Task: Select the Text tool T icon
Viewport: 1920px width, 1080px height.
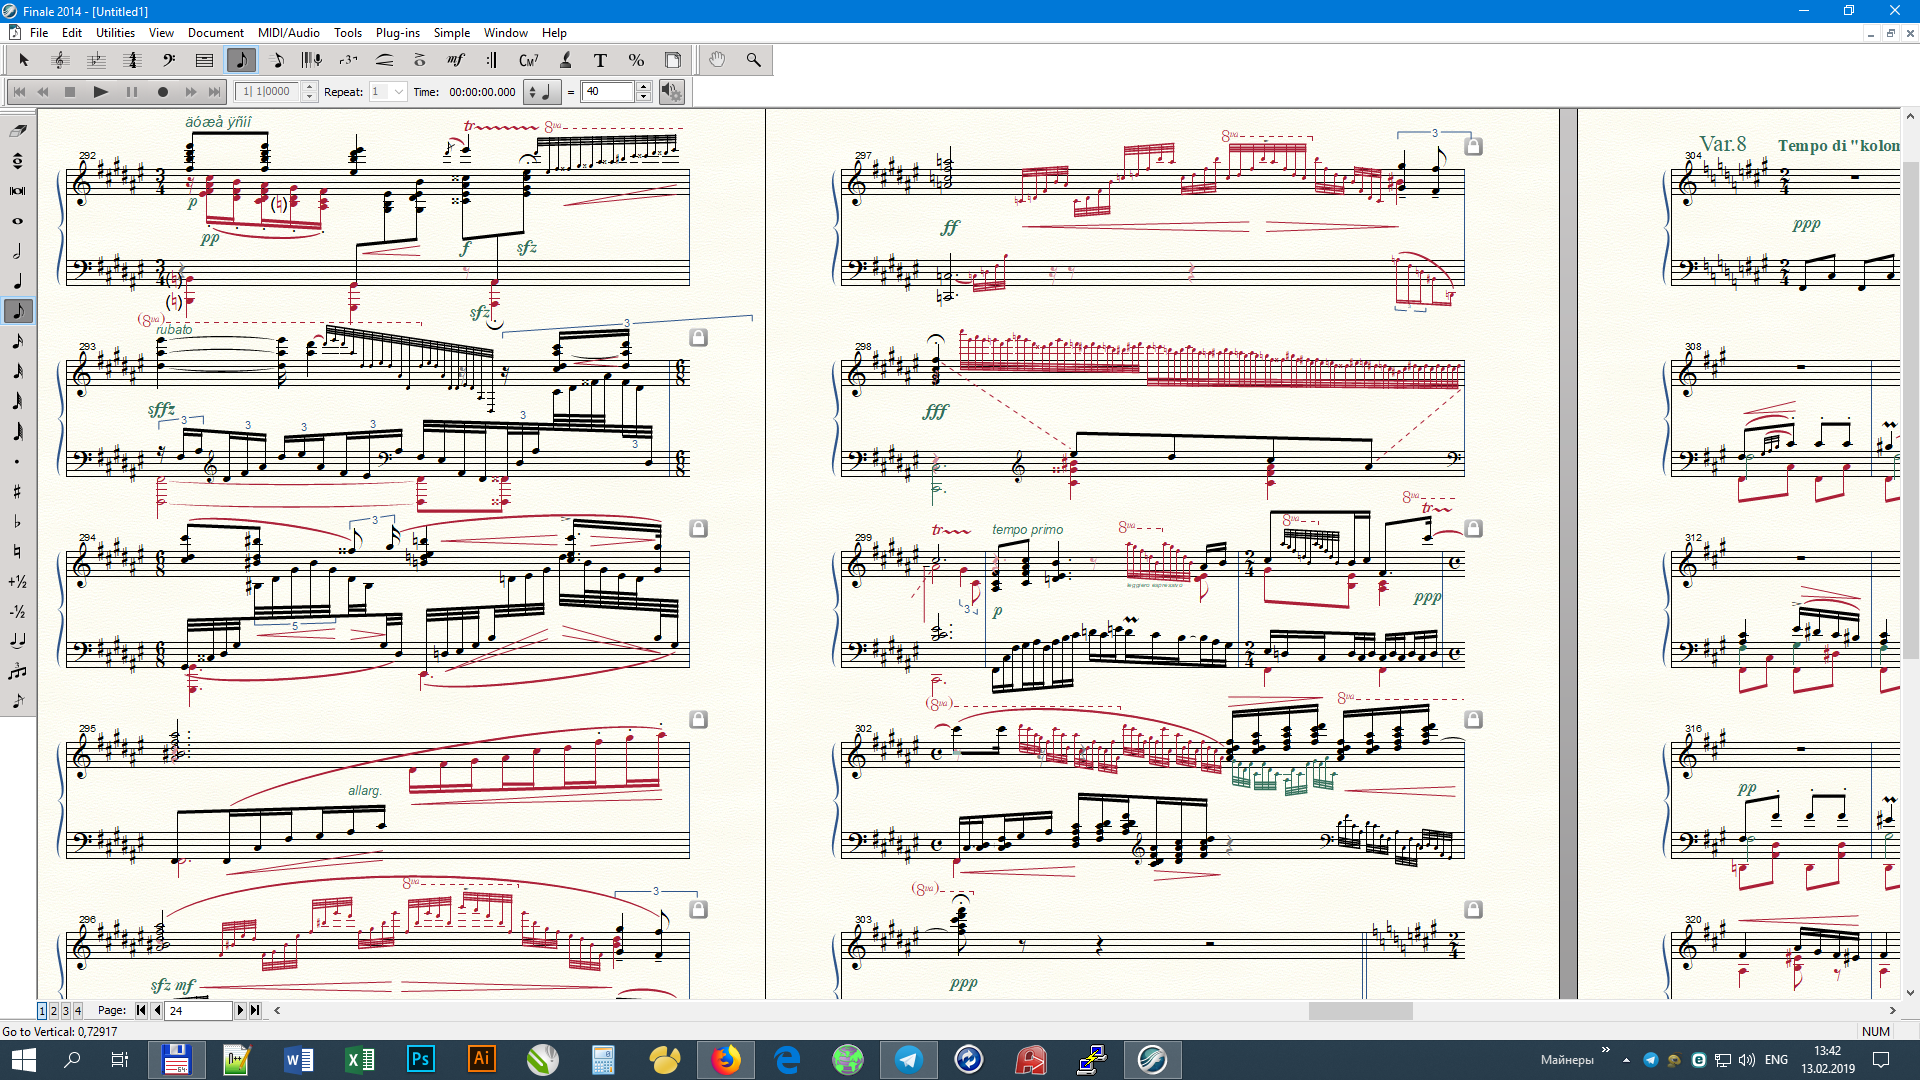Action: 600,60
